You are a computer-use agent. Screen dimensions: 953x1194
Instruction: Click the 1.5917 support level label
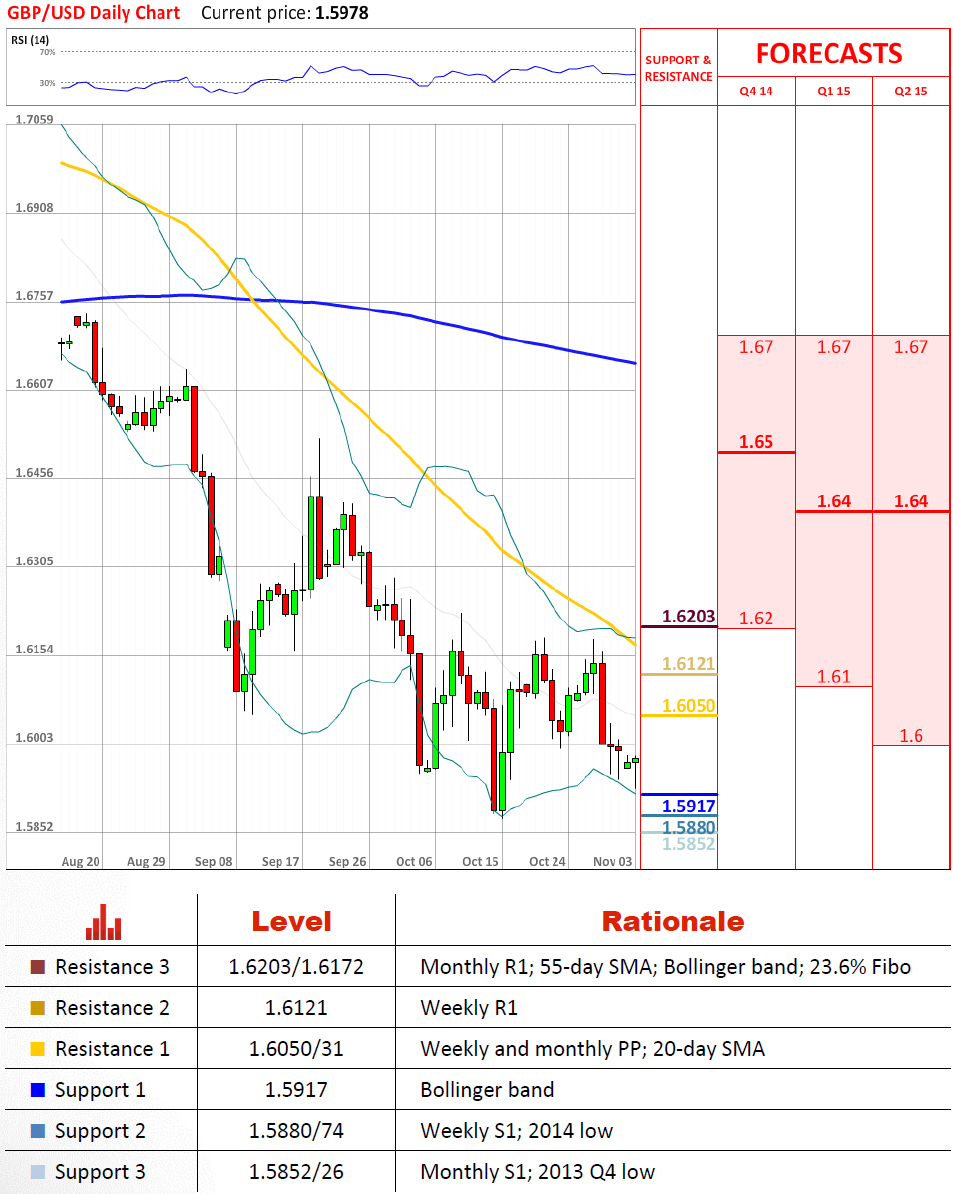tap(688, 806)
